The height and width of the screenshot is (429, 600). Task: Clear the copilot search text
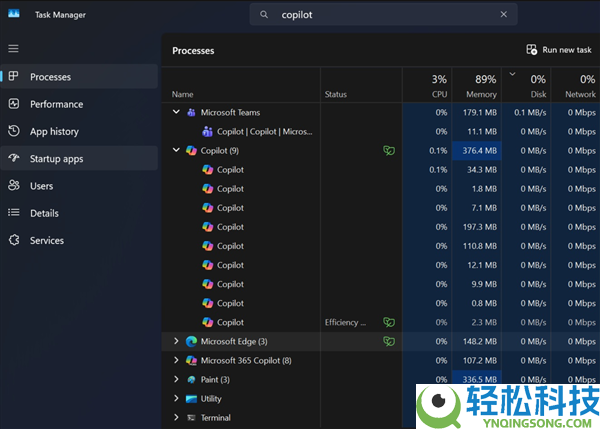(x=504, y=14)
